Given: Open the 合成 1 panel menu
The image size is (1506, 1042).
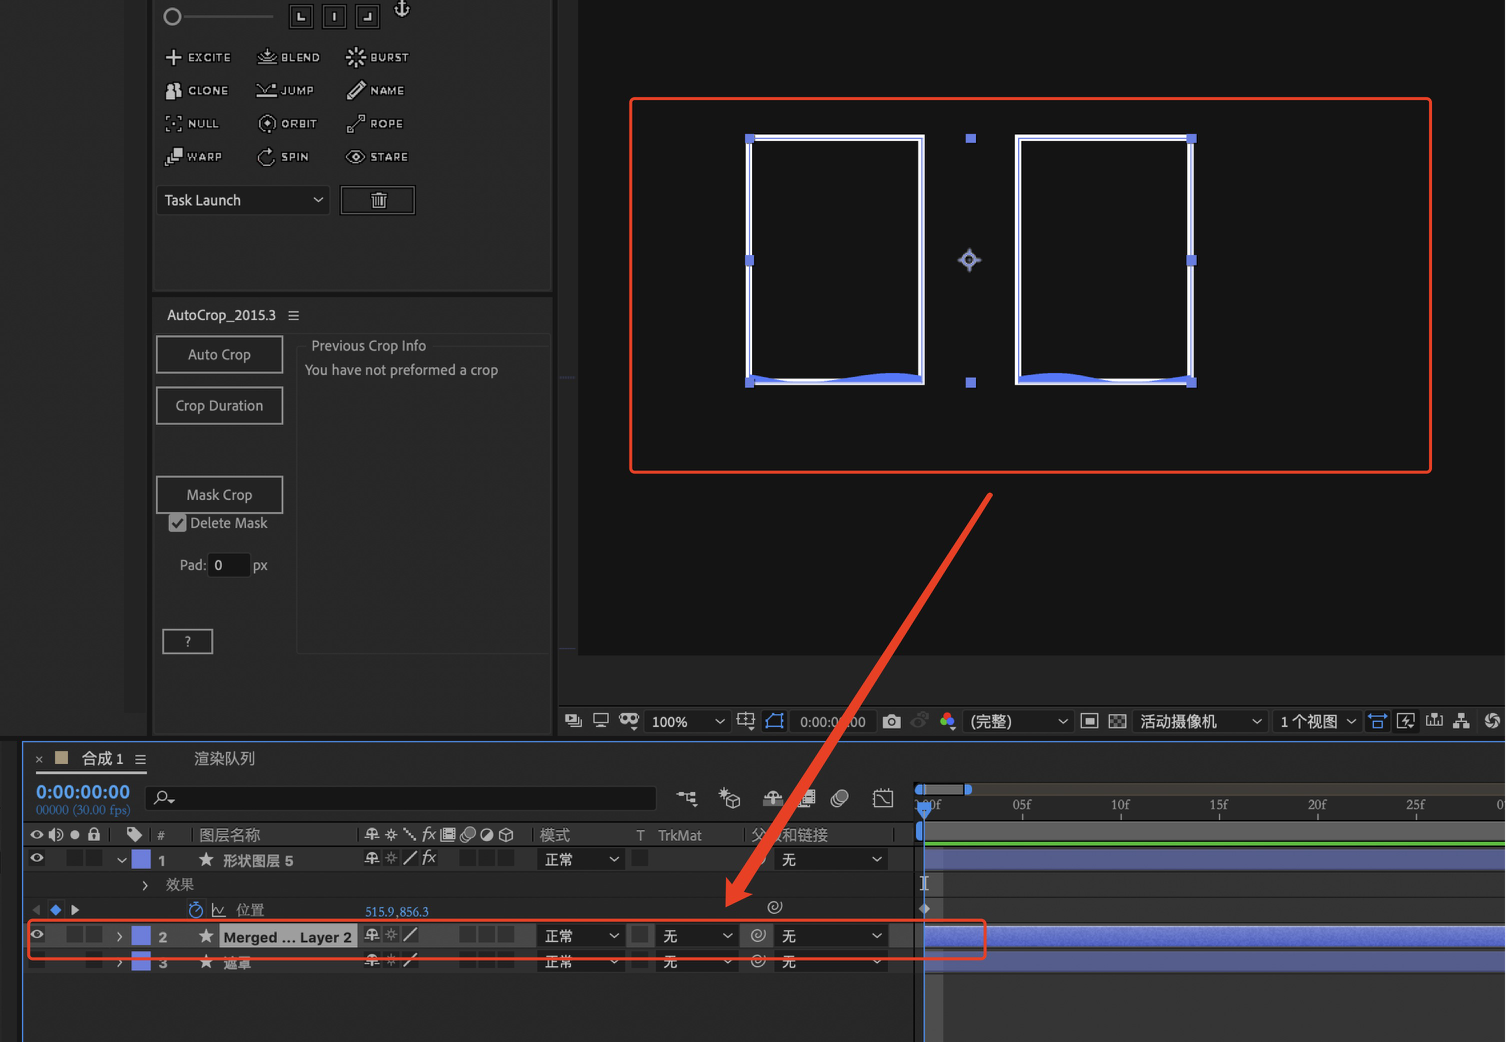Looking at the screenshot, I should 140,759.
